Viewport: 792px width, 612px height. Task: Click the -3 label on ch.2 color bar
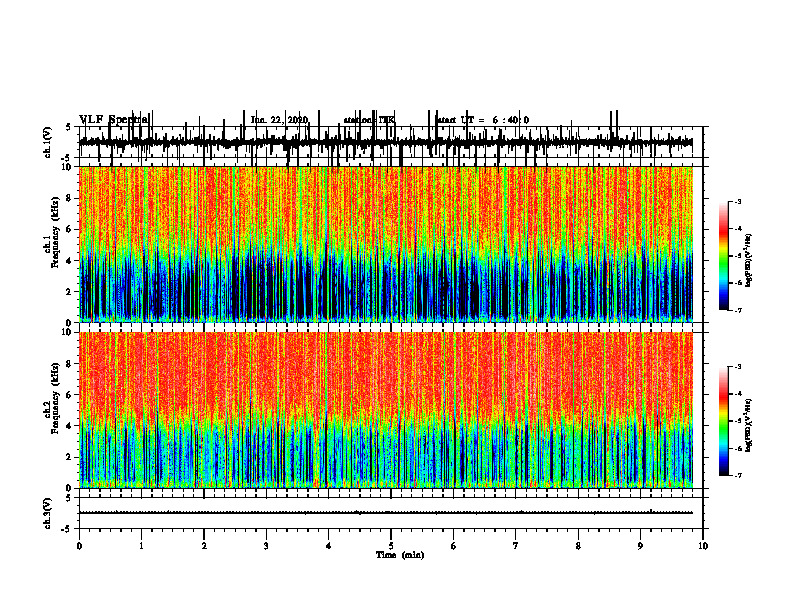738,367
